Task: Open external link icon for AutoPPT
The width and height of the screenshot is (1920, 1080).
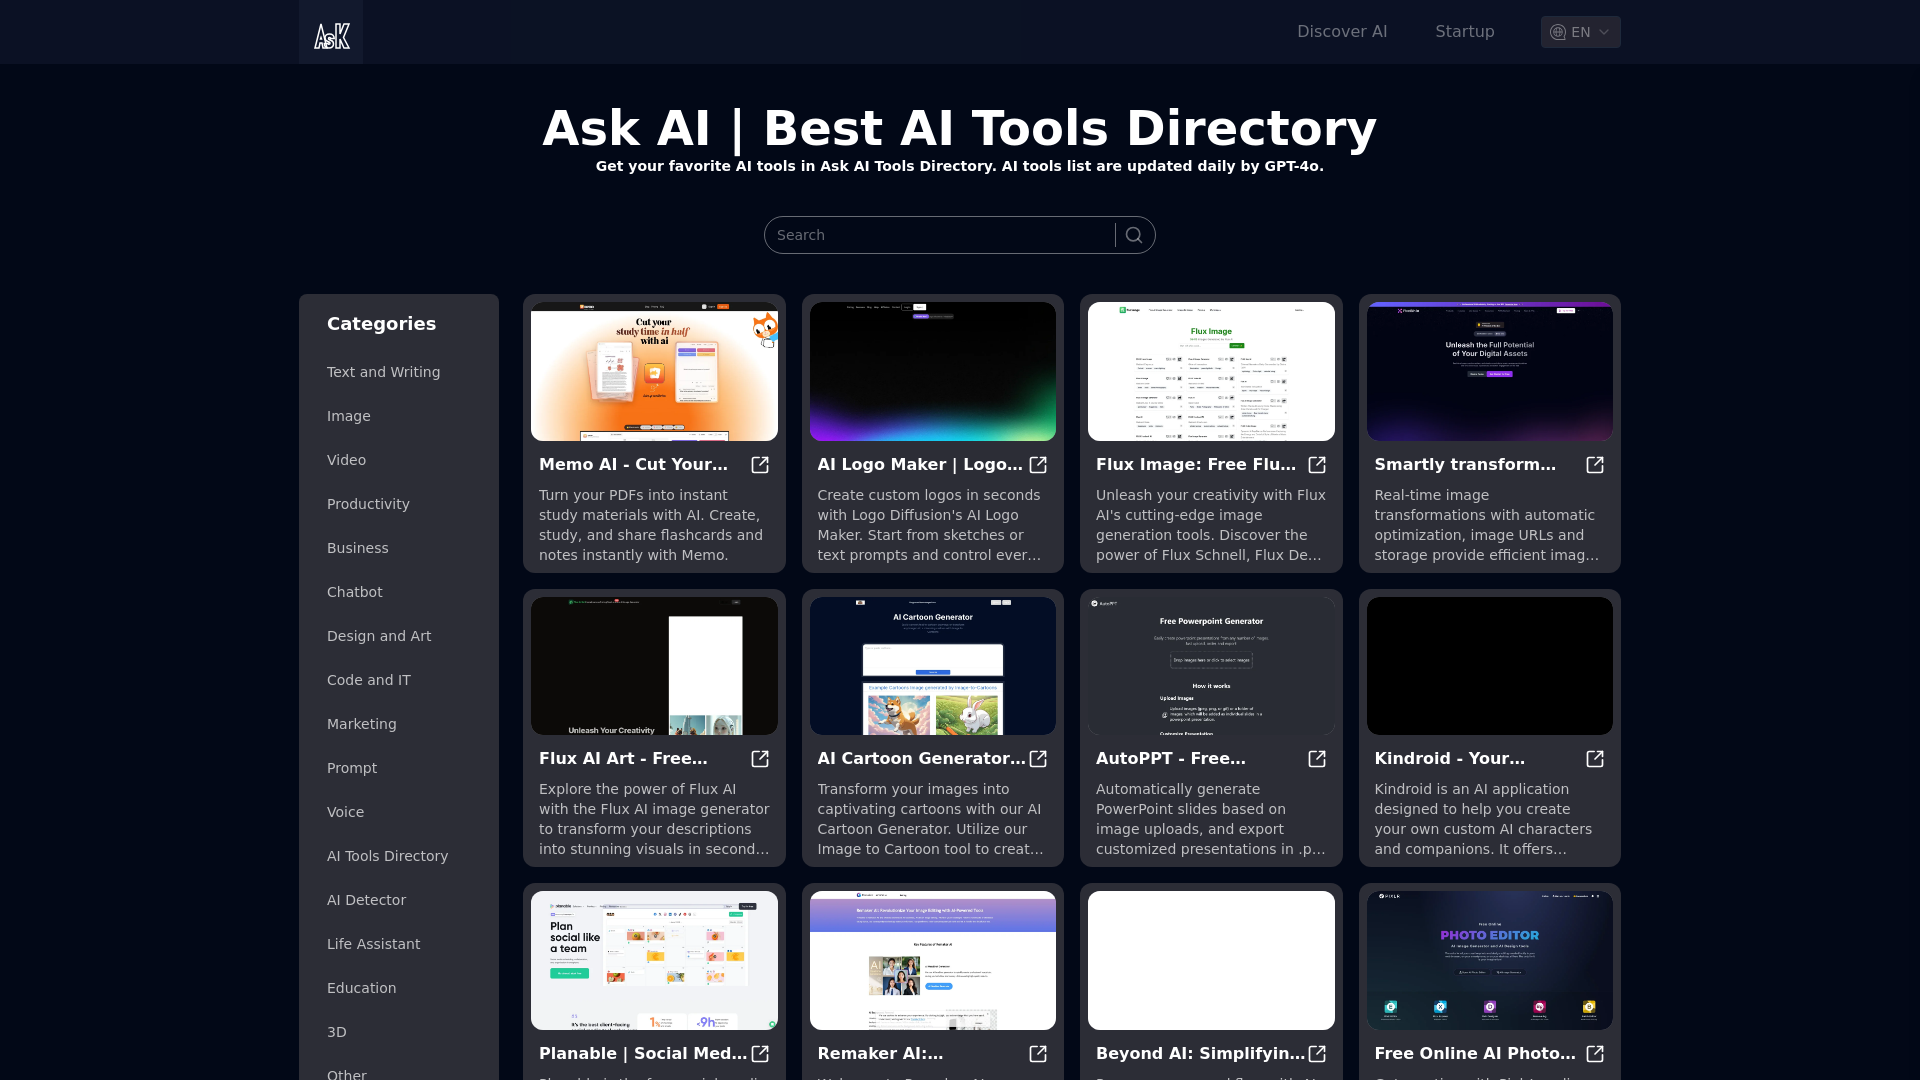Action: tap(1317, 759)
